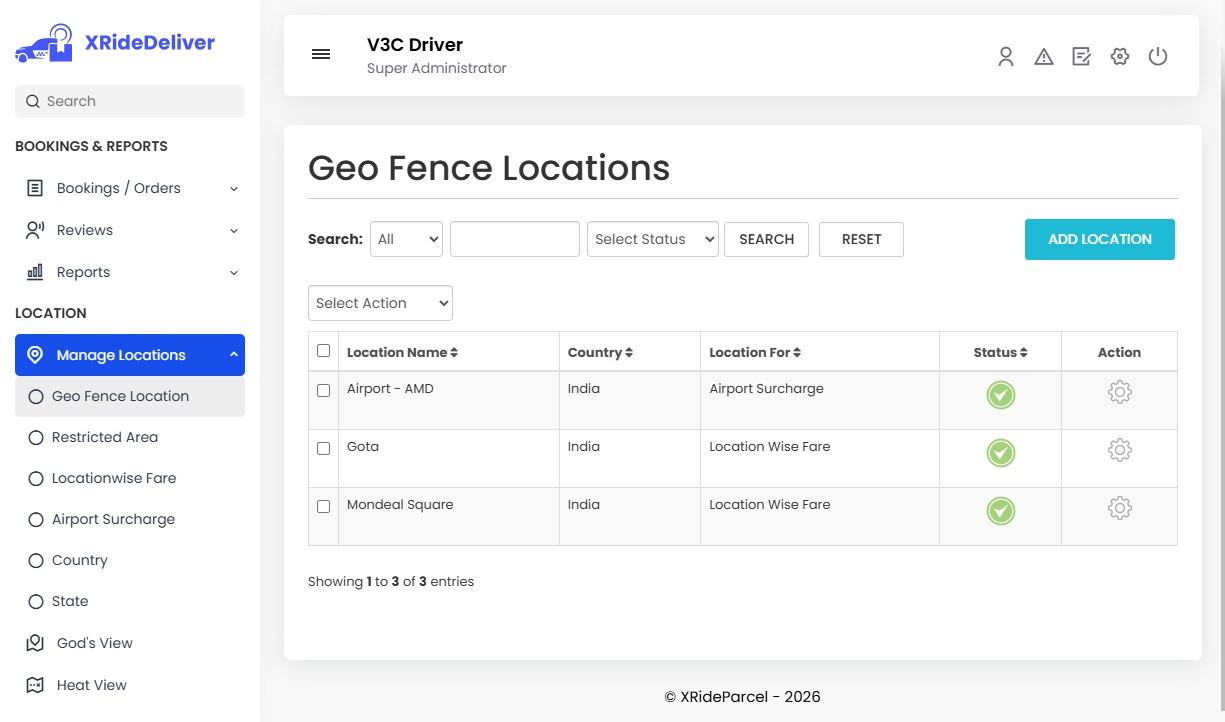Viewport: 1225px width, 722px height.
Task: Open the Select Action dropdown
Action: point(380,302)
